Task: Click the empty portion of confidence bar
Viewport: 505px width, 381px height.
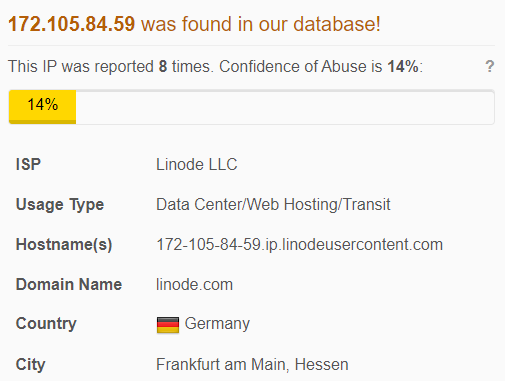Action: click(x=285, y=107)
